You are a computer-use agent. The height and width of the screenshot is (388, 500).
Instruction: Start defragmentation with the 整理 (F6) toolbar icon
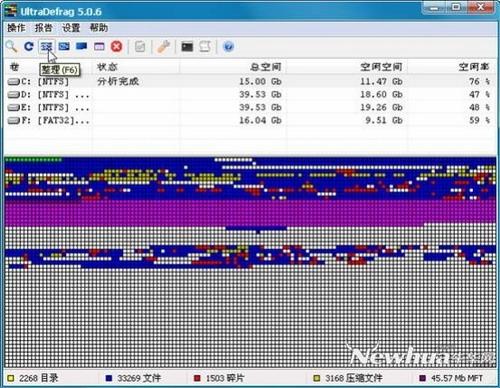[46, 46]
